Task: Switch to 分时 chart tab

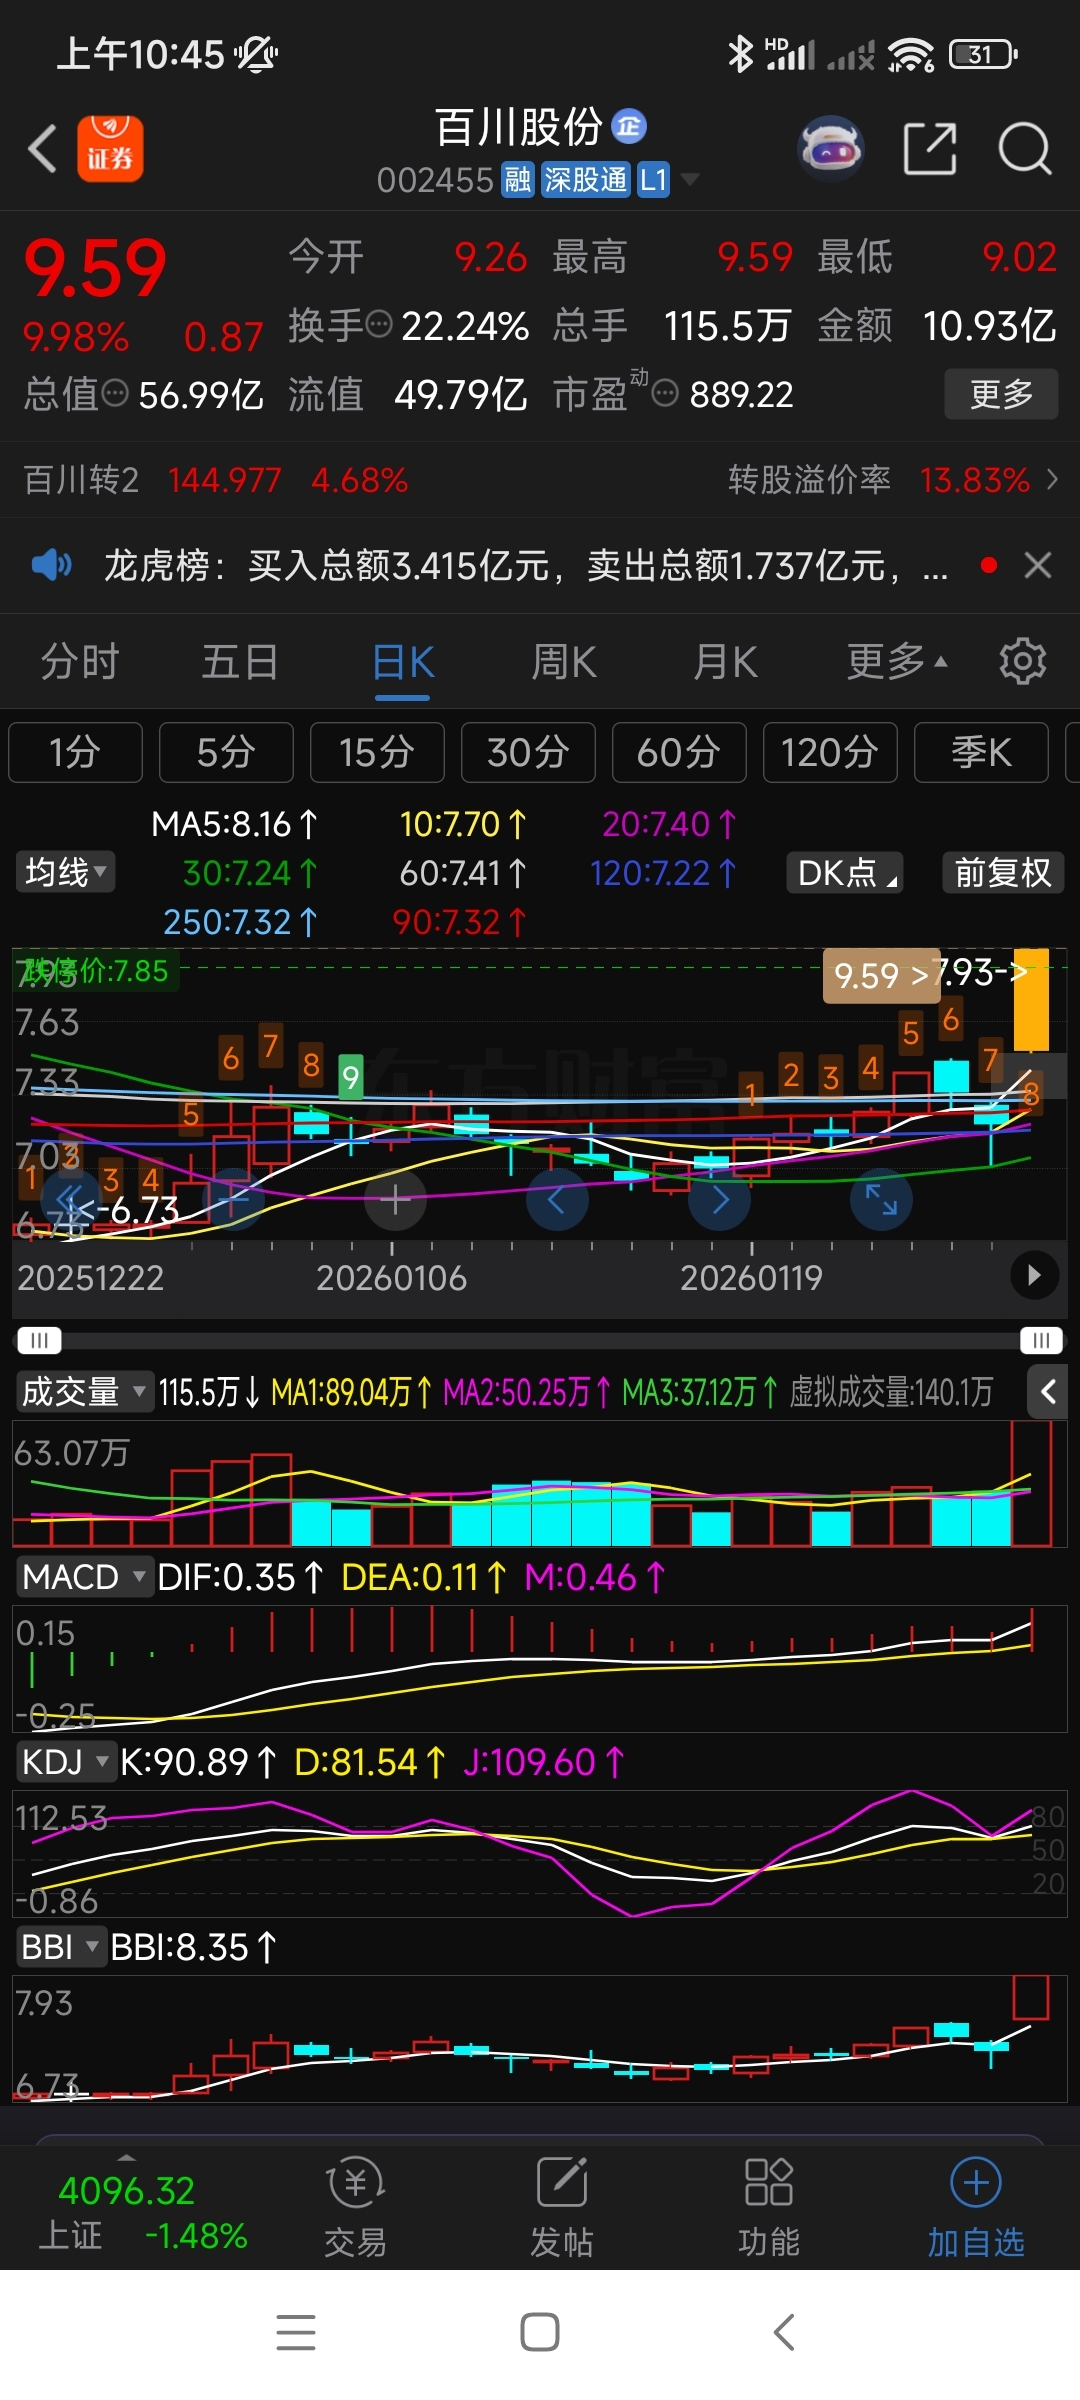Action: (80, 662)
